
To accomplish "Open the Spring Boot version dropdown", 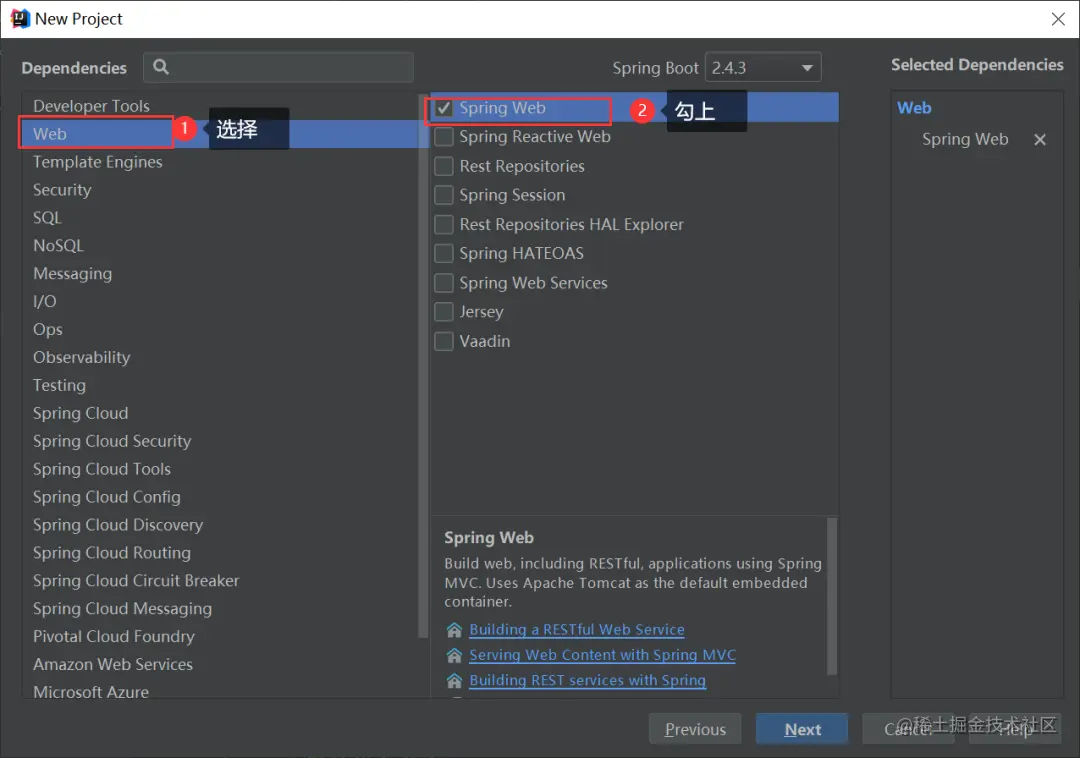I will 763,67.
